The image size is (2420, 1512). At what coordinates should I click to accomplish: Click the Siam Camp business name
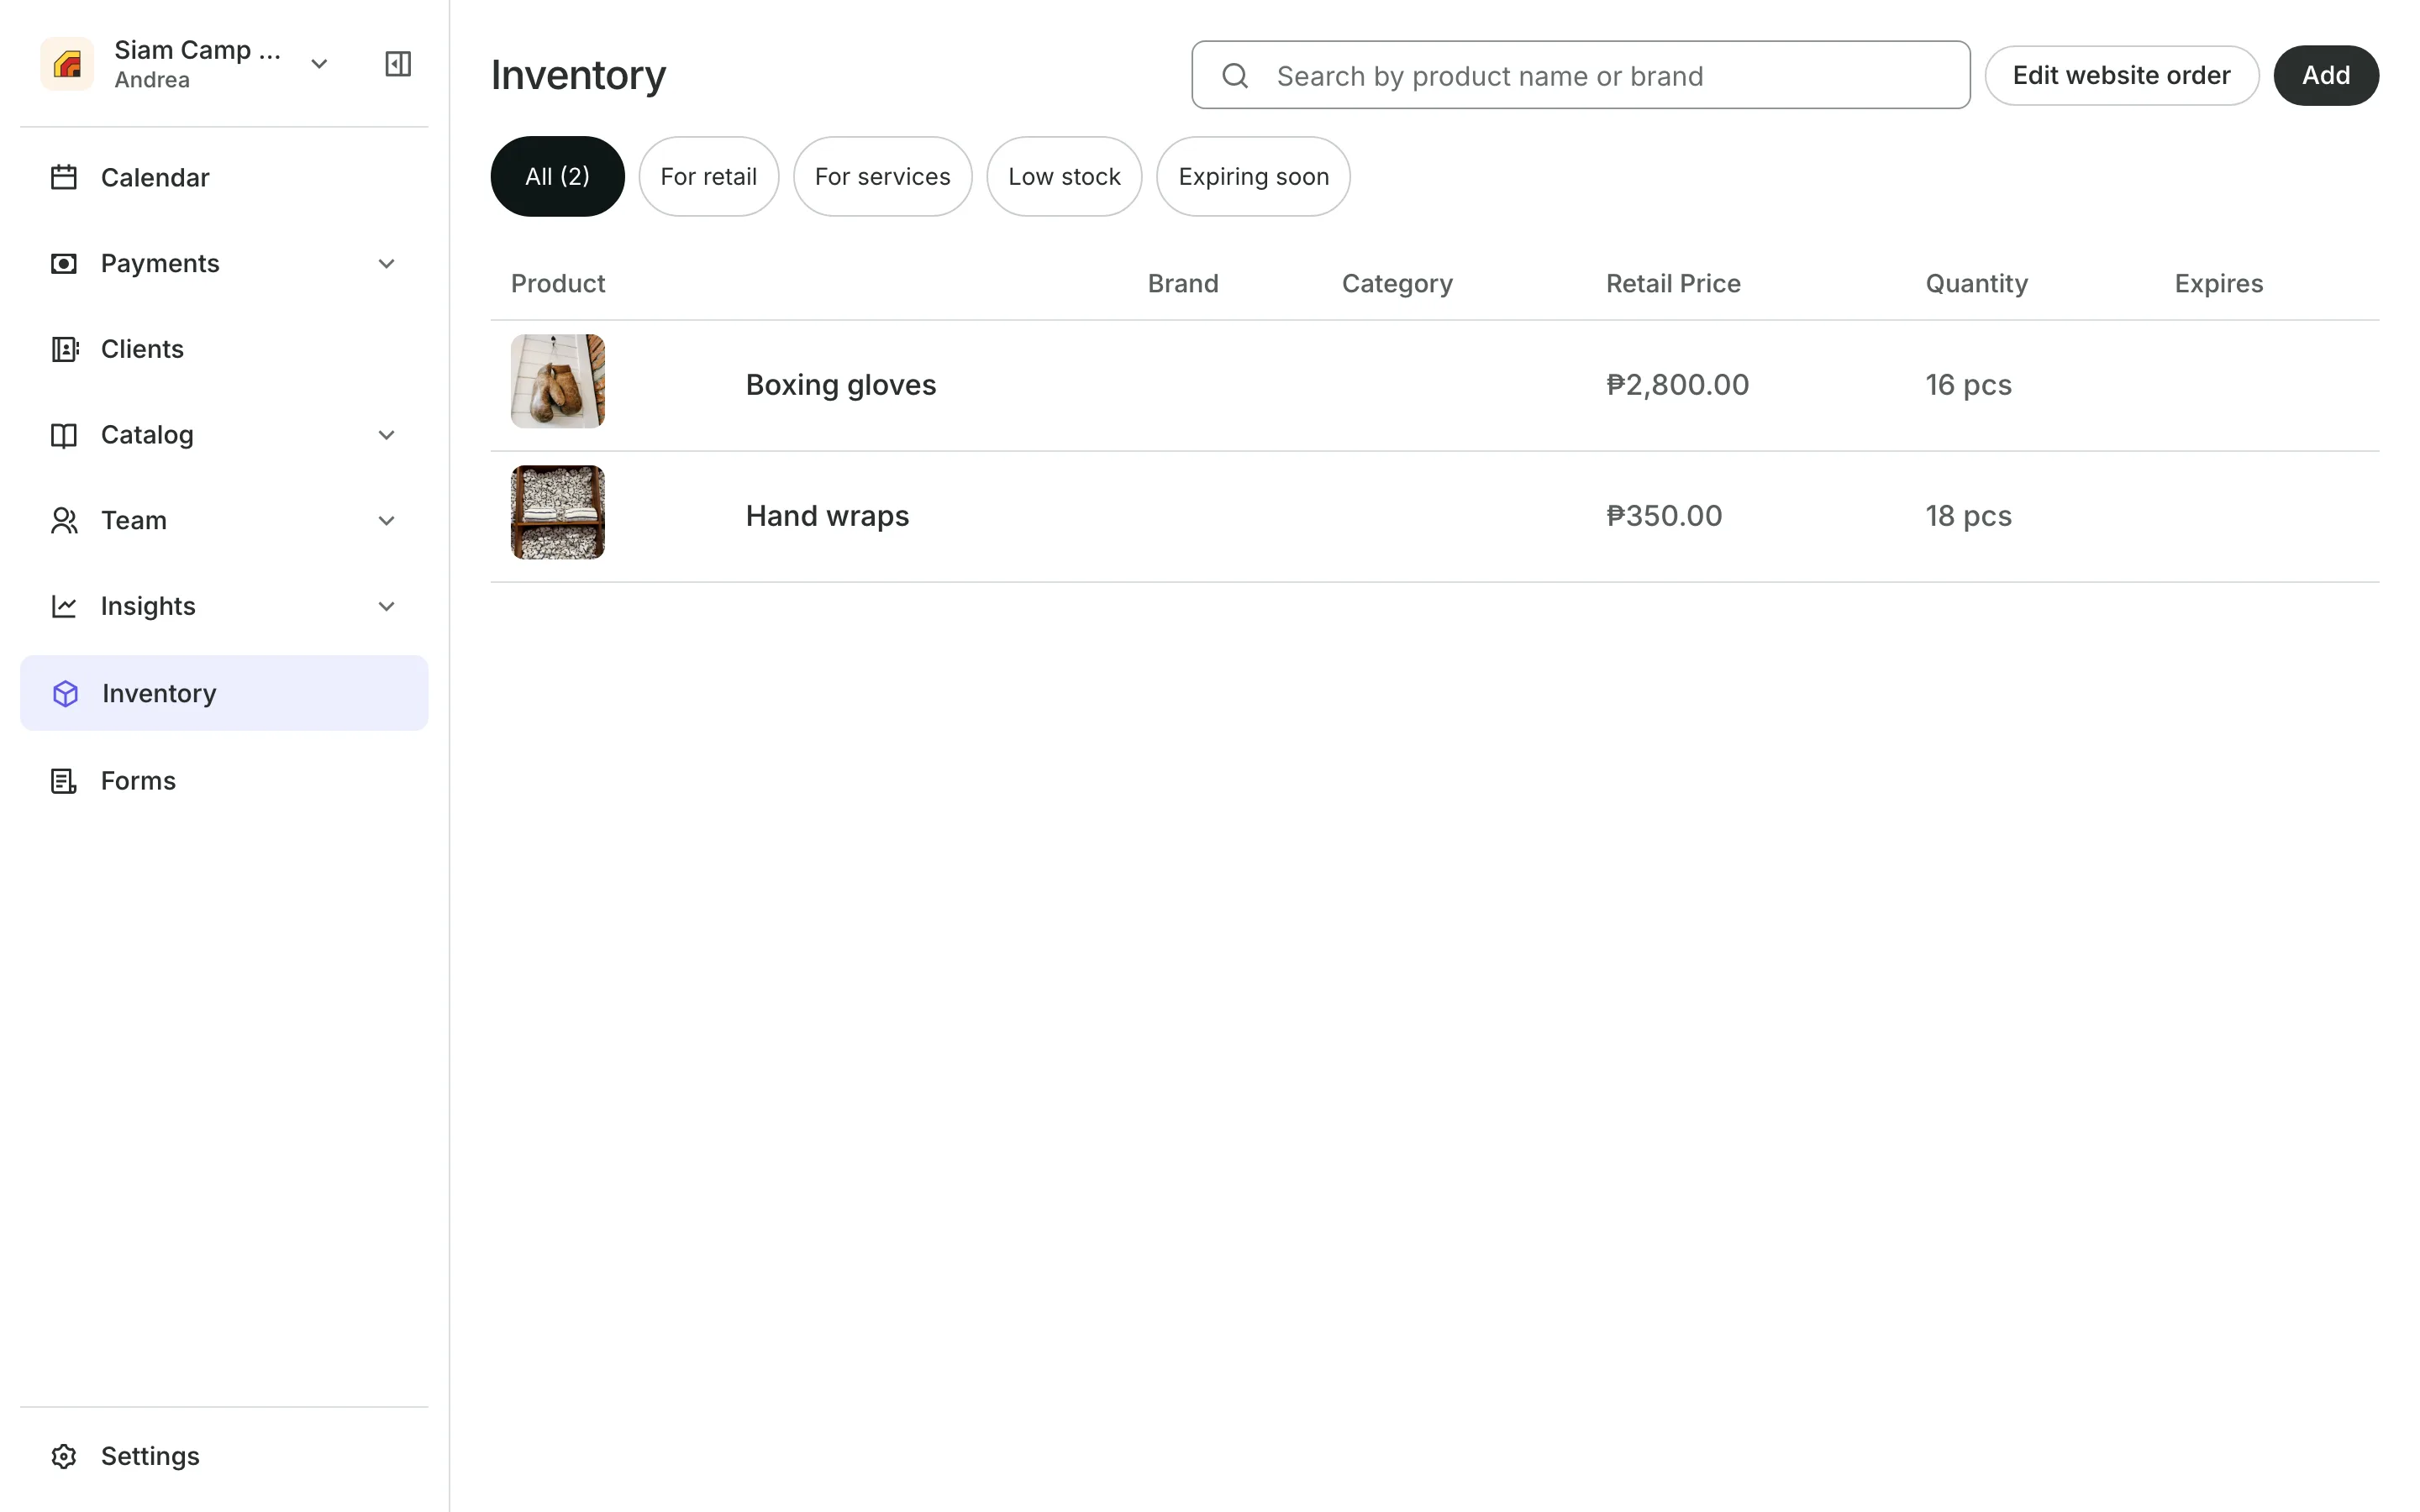197,50
